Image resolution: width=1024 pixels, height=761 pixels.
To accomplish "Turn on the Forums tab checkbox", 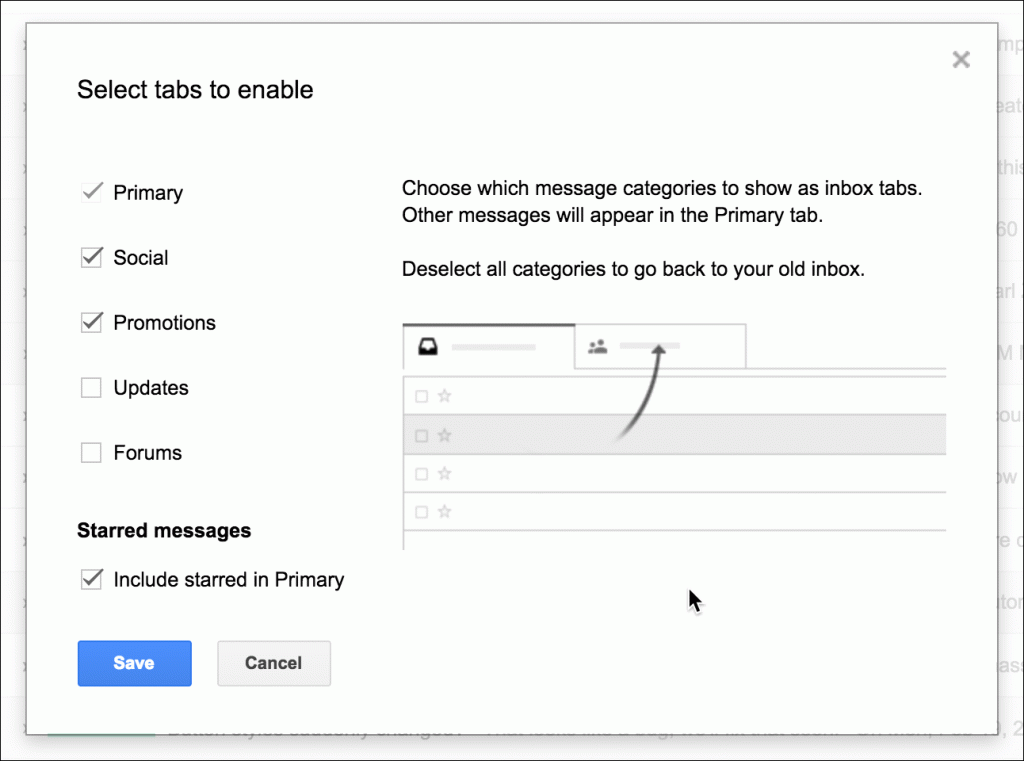I will 91,453.
